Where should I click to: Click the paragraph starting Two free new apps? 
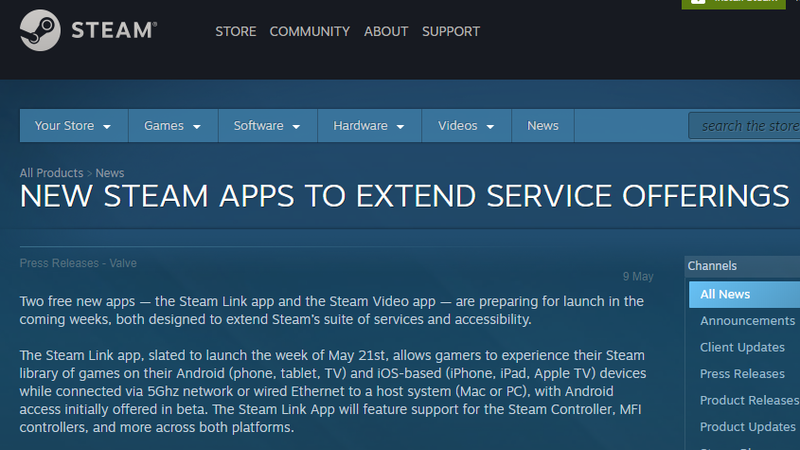pyautogui.click(x=332, y=310)
